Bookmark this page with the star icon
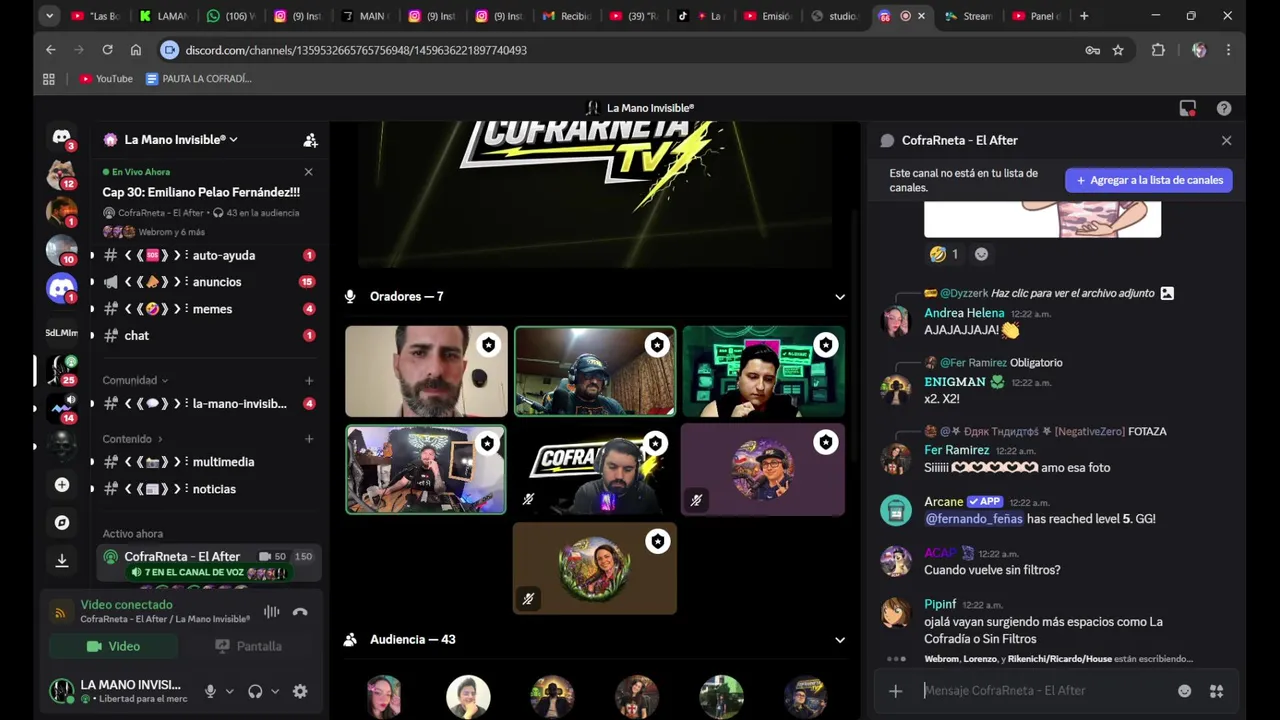 1118,50
